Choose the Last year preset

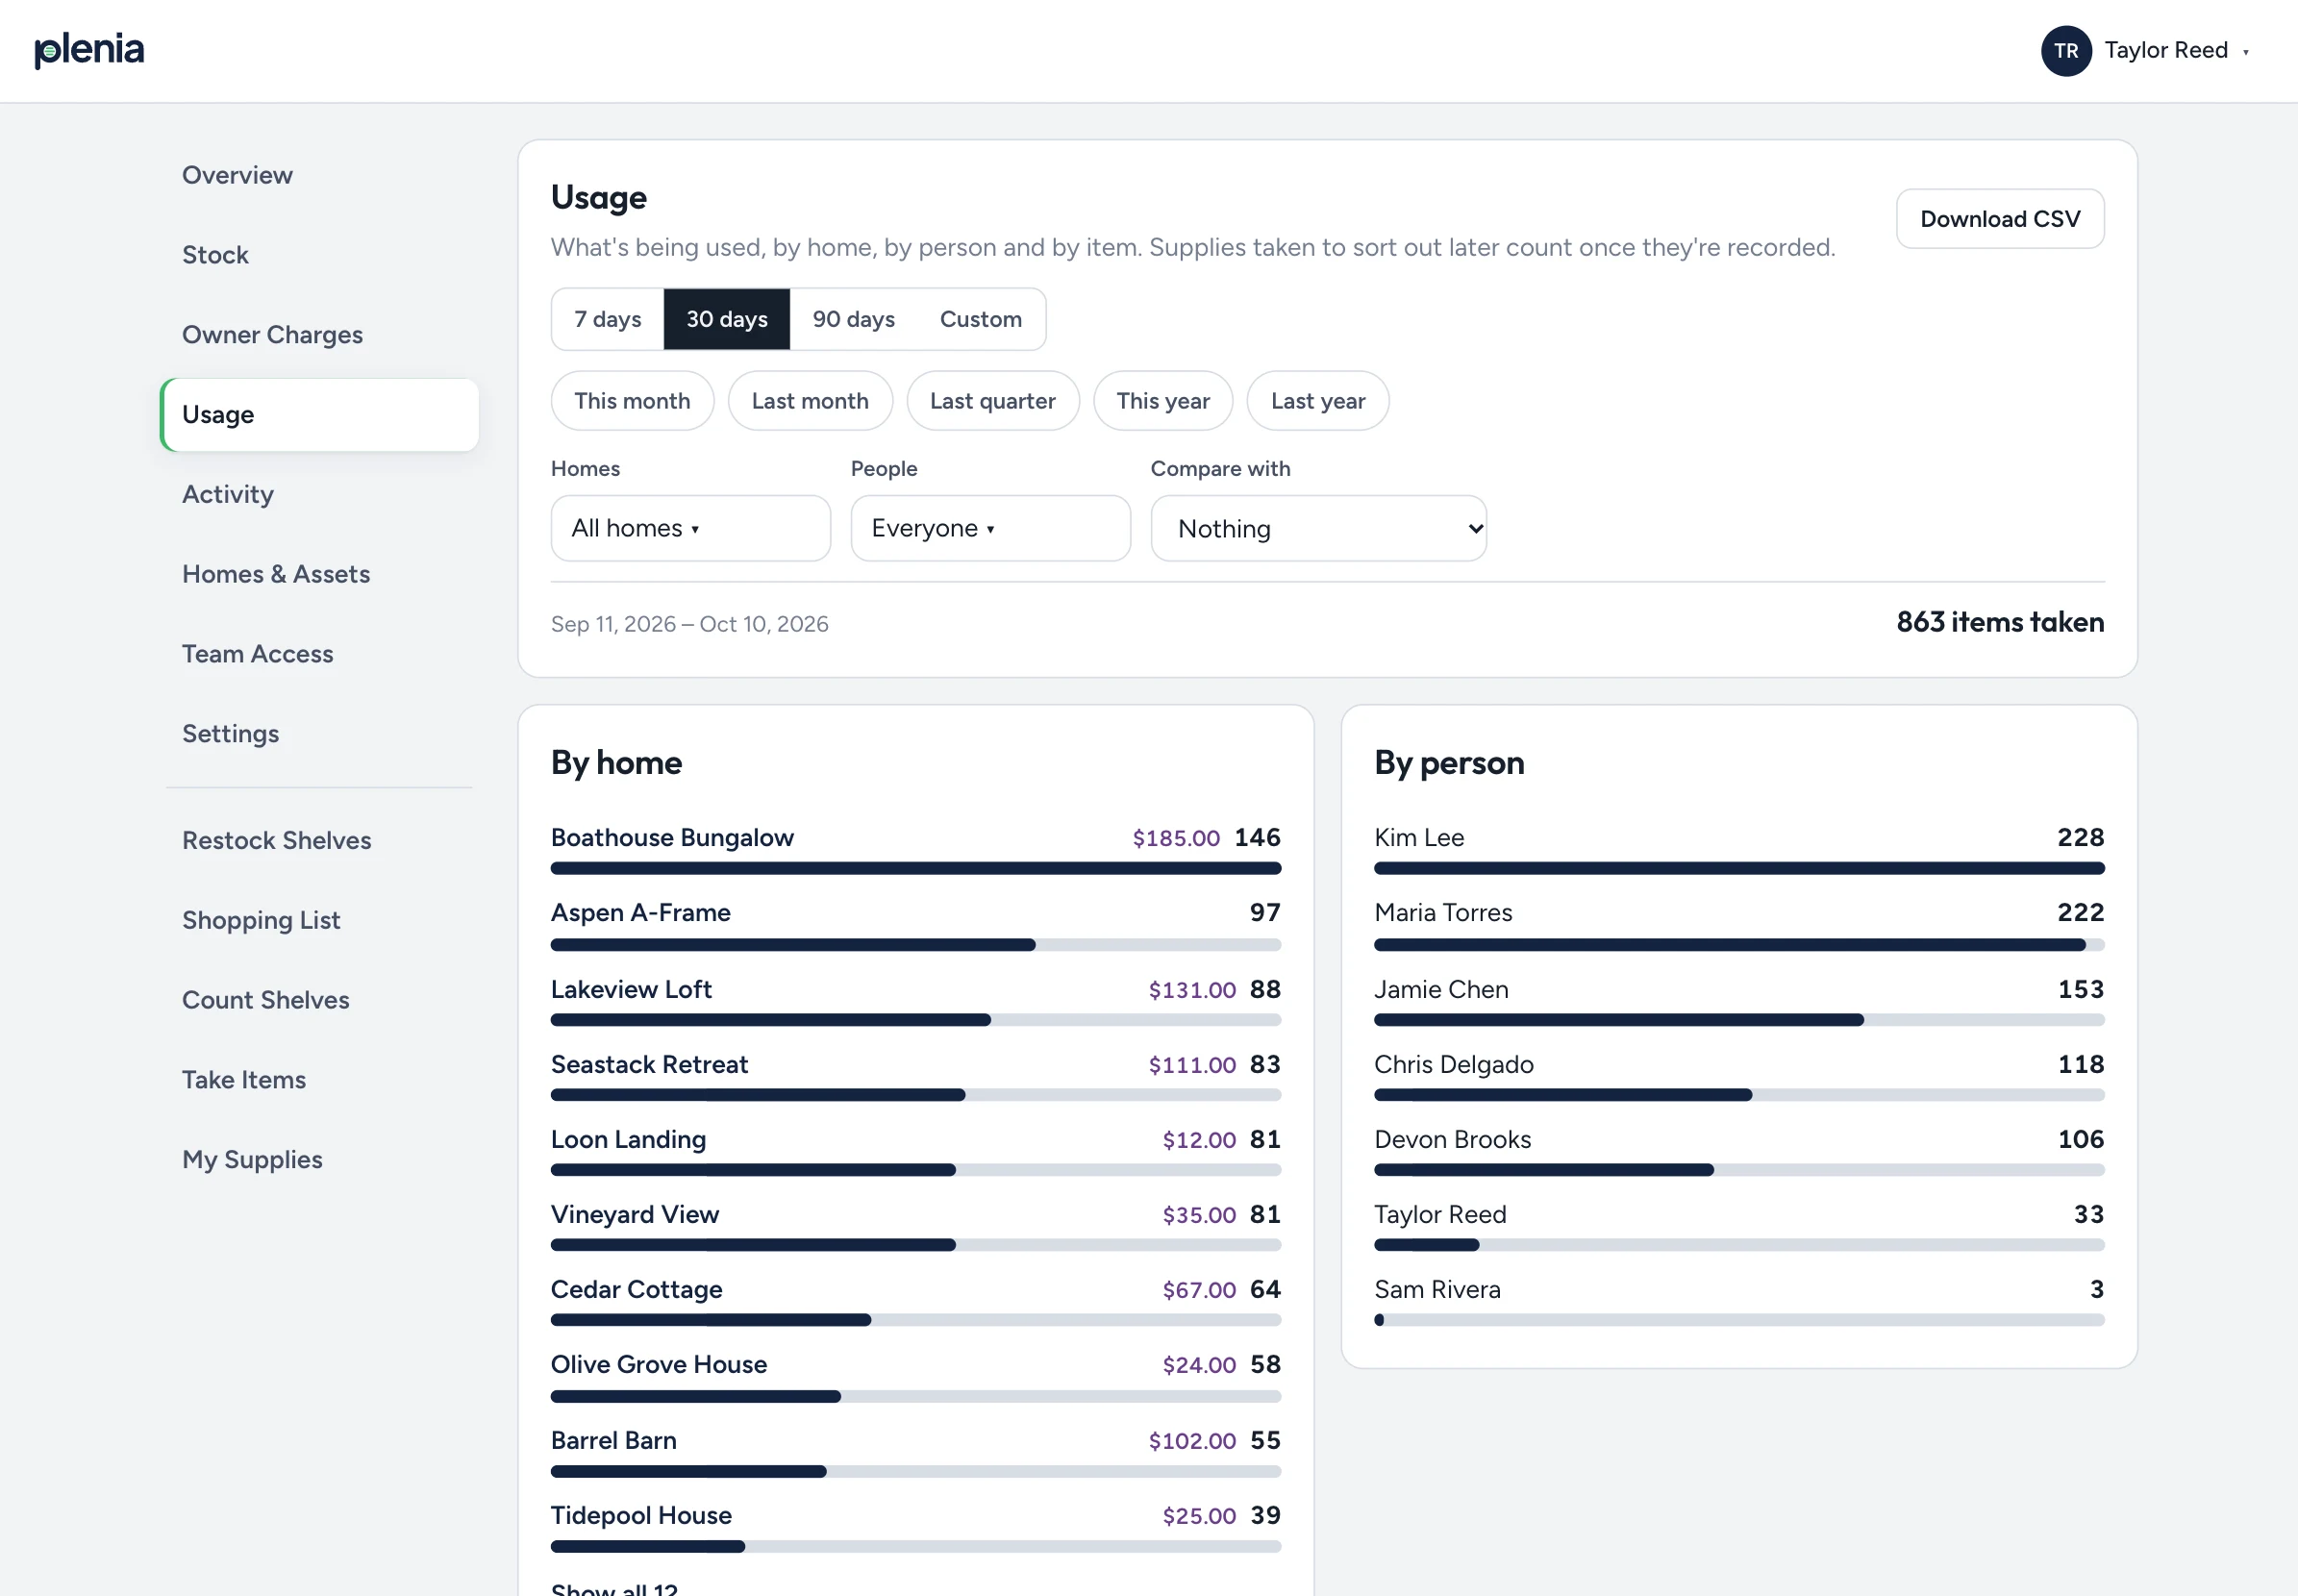point(1317,401)
